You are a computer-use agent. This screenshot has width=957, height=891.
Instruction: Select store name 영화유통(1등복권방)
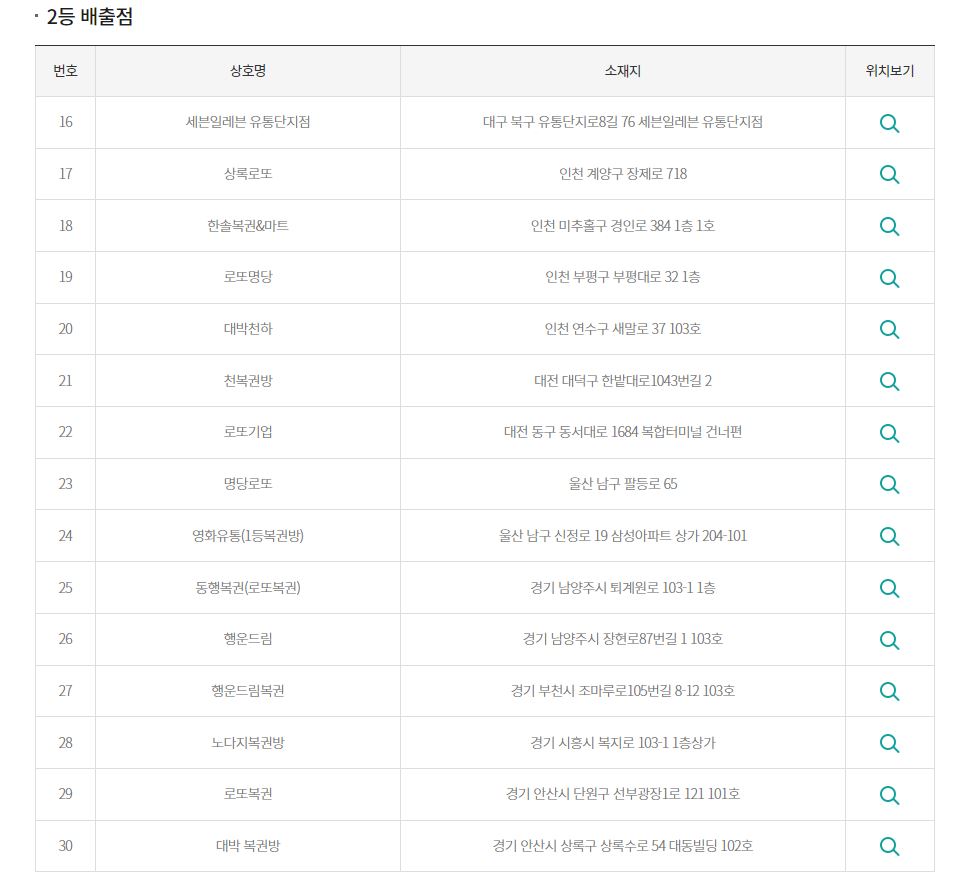click(x=248, y=536)
